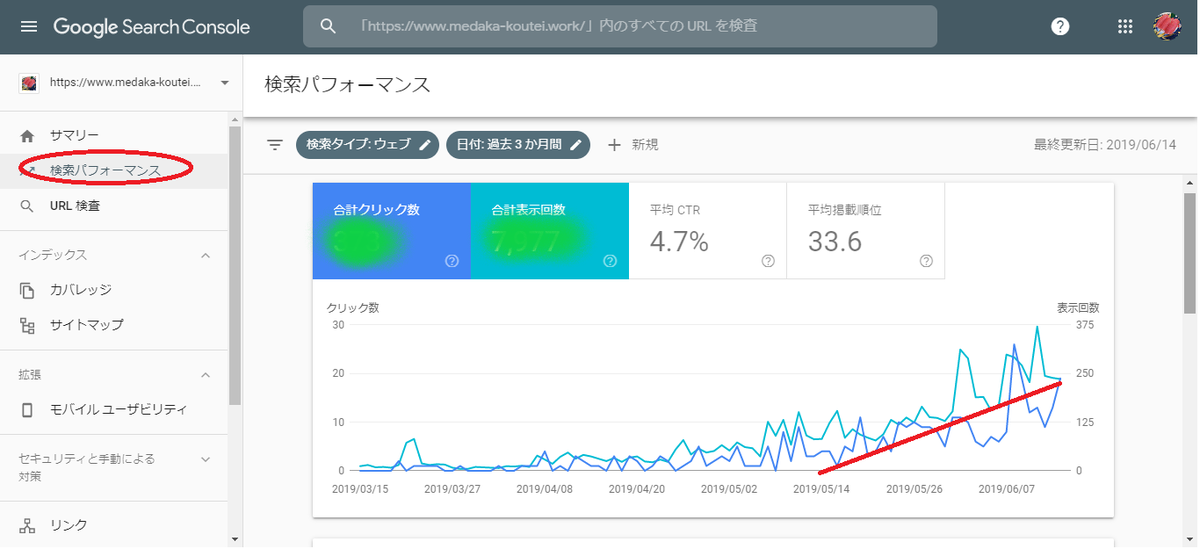Click the カバレッジ pages icon
The width and height of the screenshot is (1200, 549).
click(x=27, y=290)
